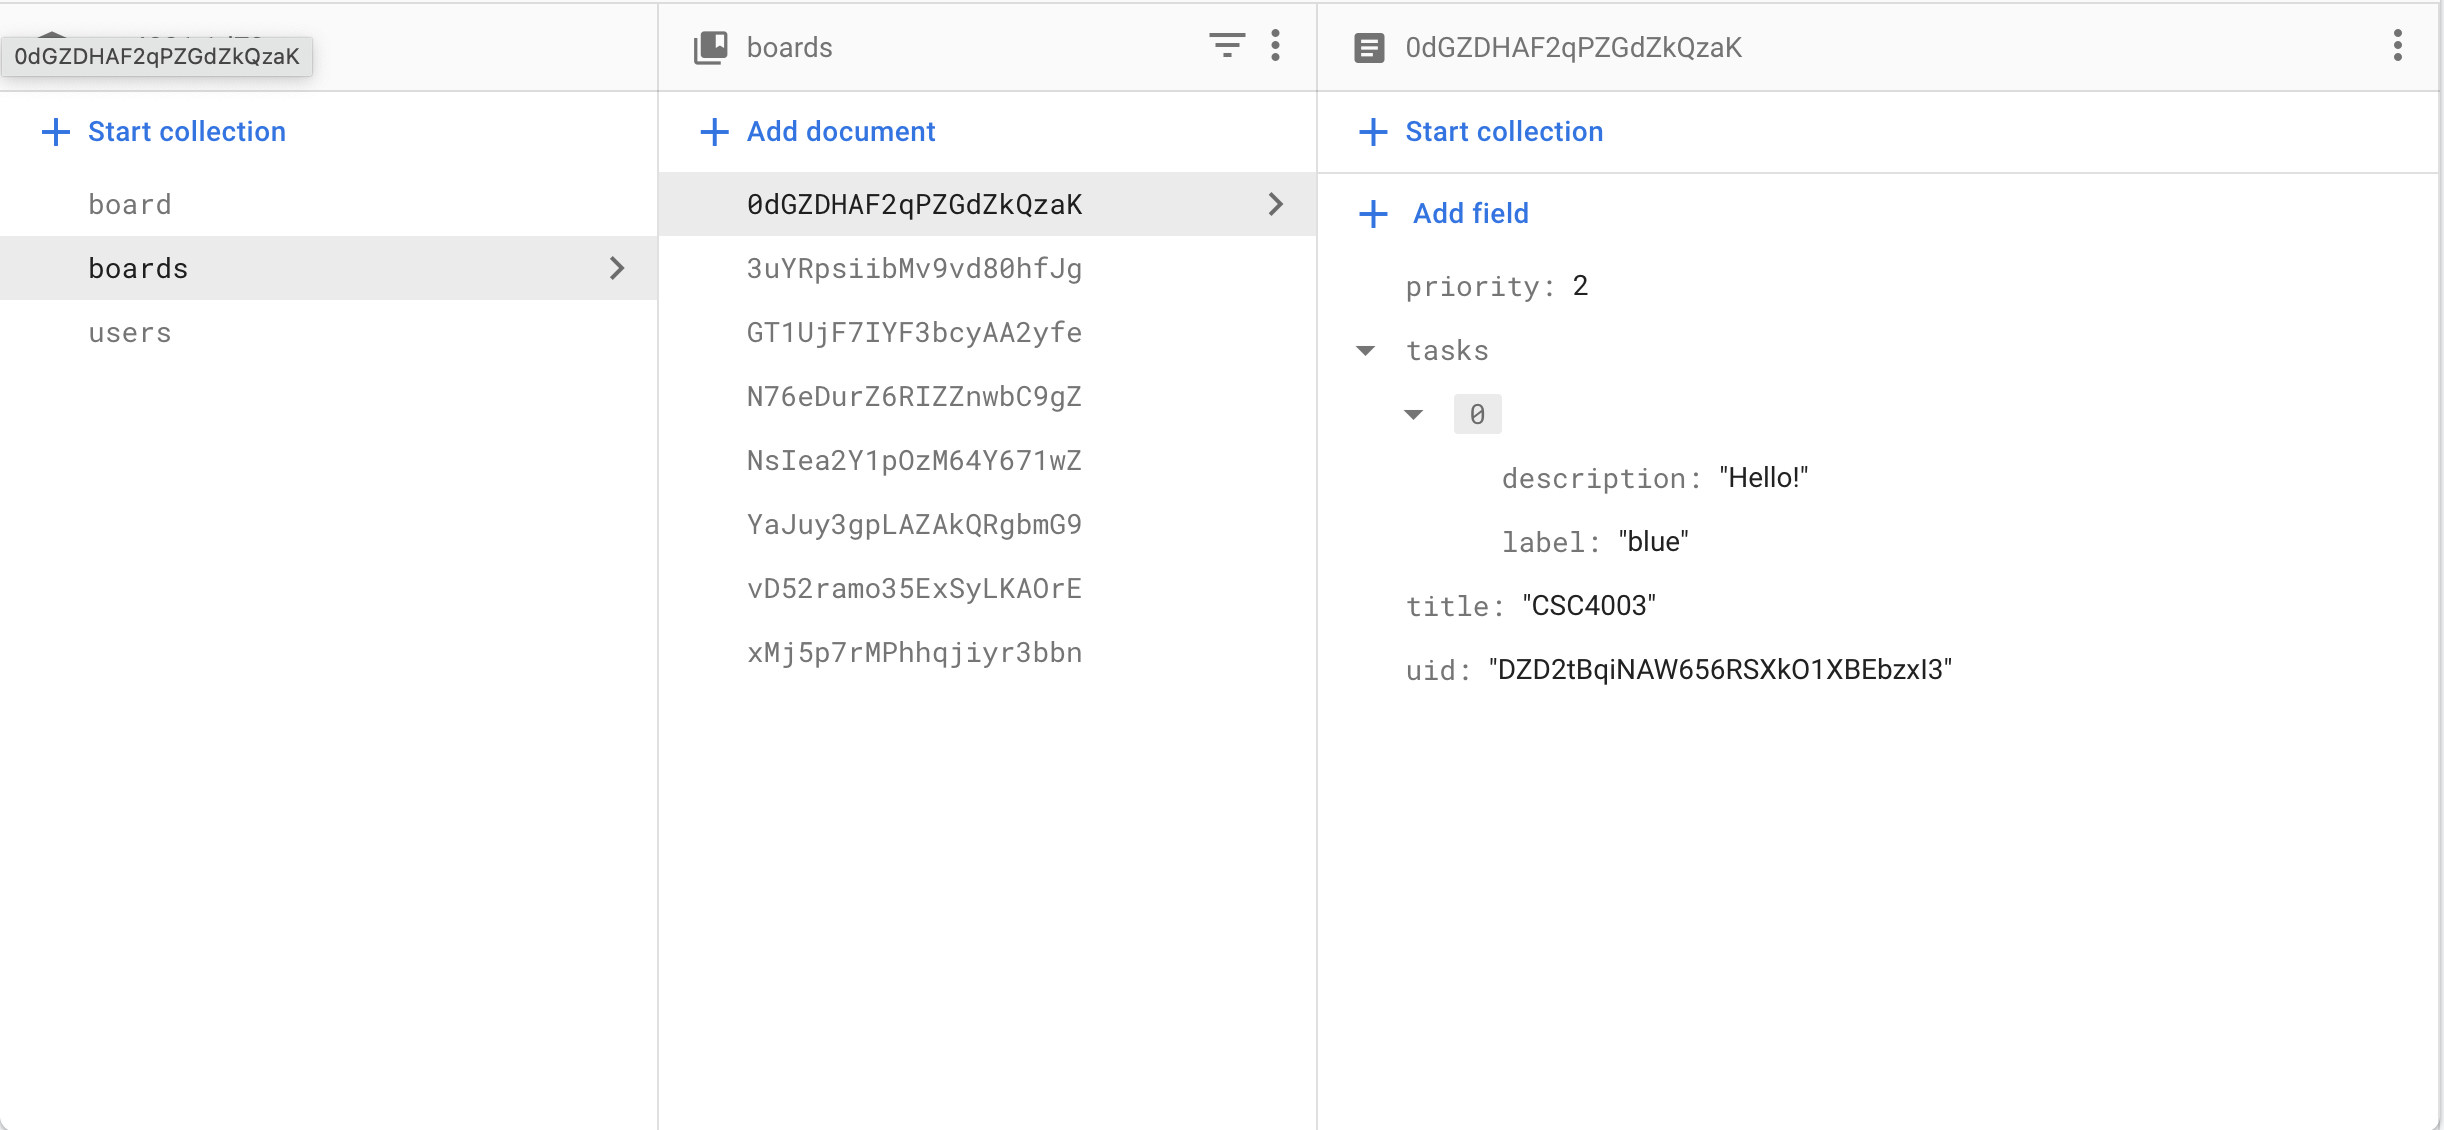The width and height of the screenshot is (2444, 1130).
Task: Click Start collection in the left panel
Action: coord(186,131)
